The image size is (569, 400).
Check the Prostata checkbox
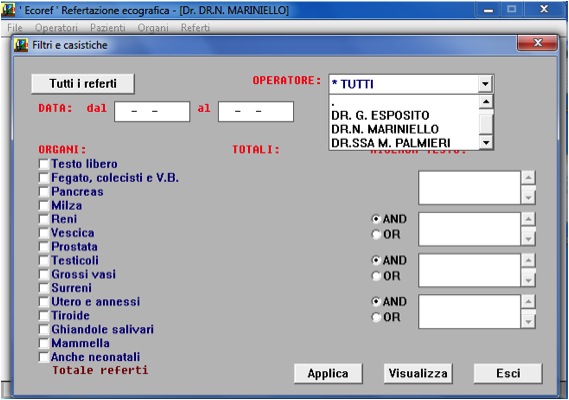tap(44, 247)
